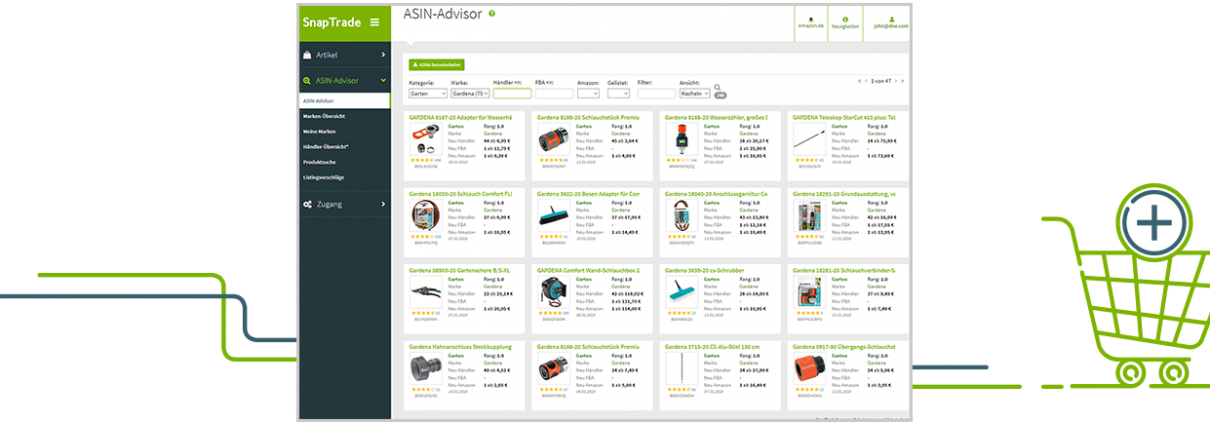Viewport: 1210px width, 423px height.
Task: Click the 8188-20 Wasserzähler product thumbnail
Action: (681, 139)
